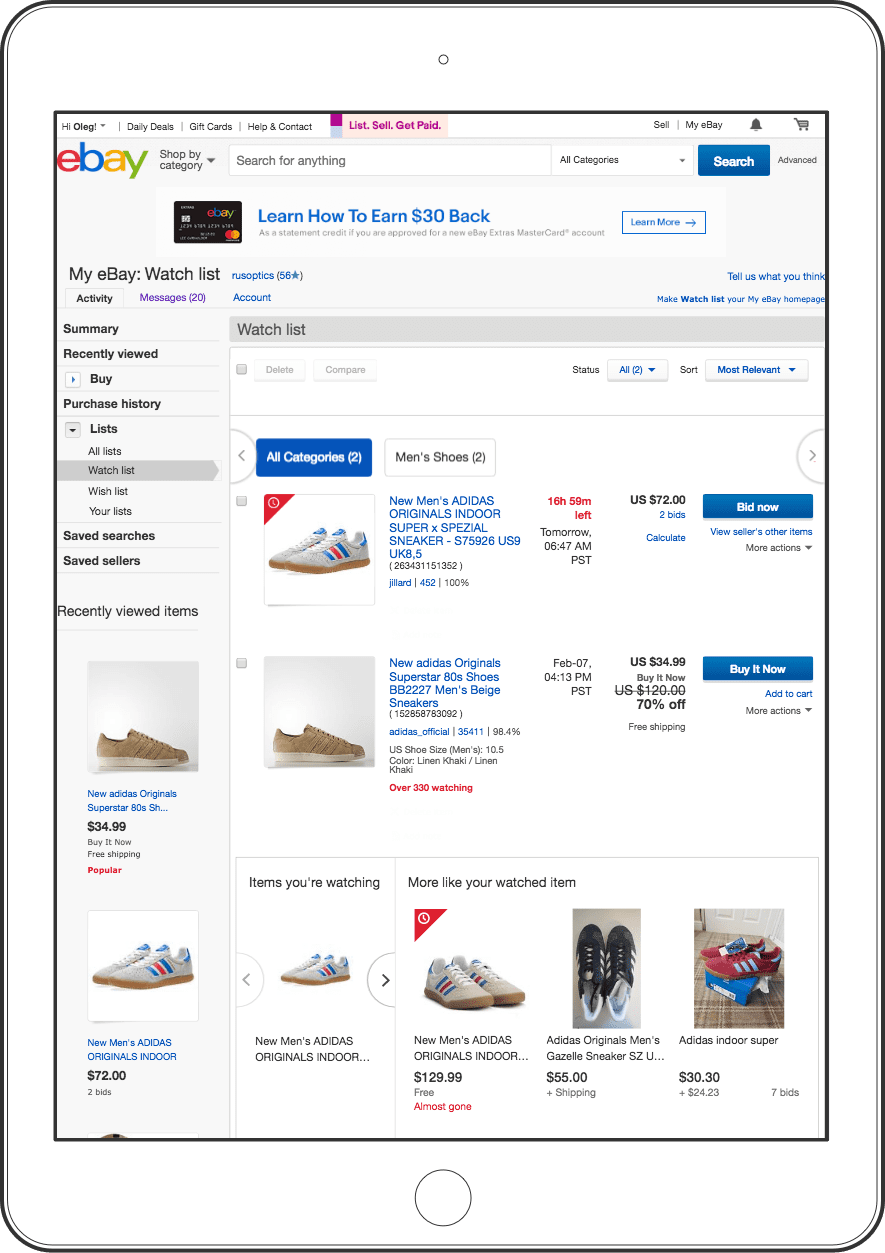The height and width of the screenshot is (1253, 885).
Task: Click in the Search for anything field
Action: pyautogui.click(x=390, y=160)
